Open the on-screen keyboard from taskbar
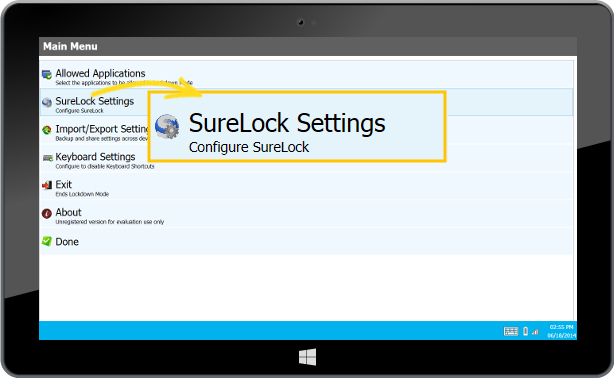This screenshot has width=614, height=378. pos(511,331)
